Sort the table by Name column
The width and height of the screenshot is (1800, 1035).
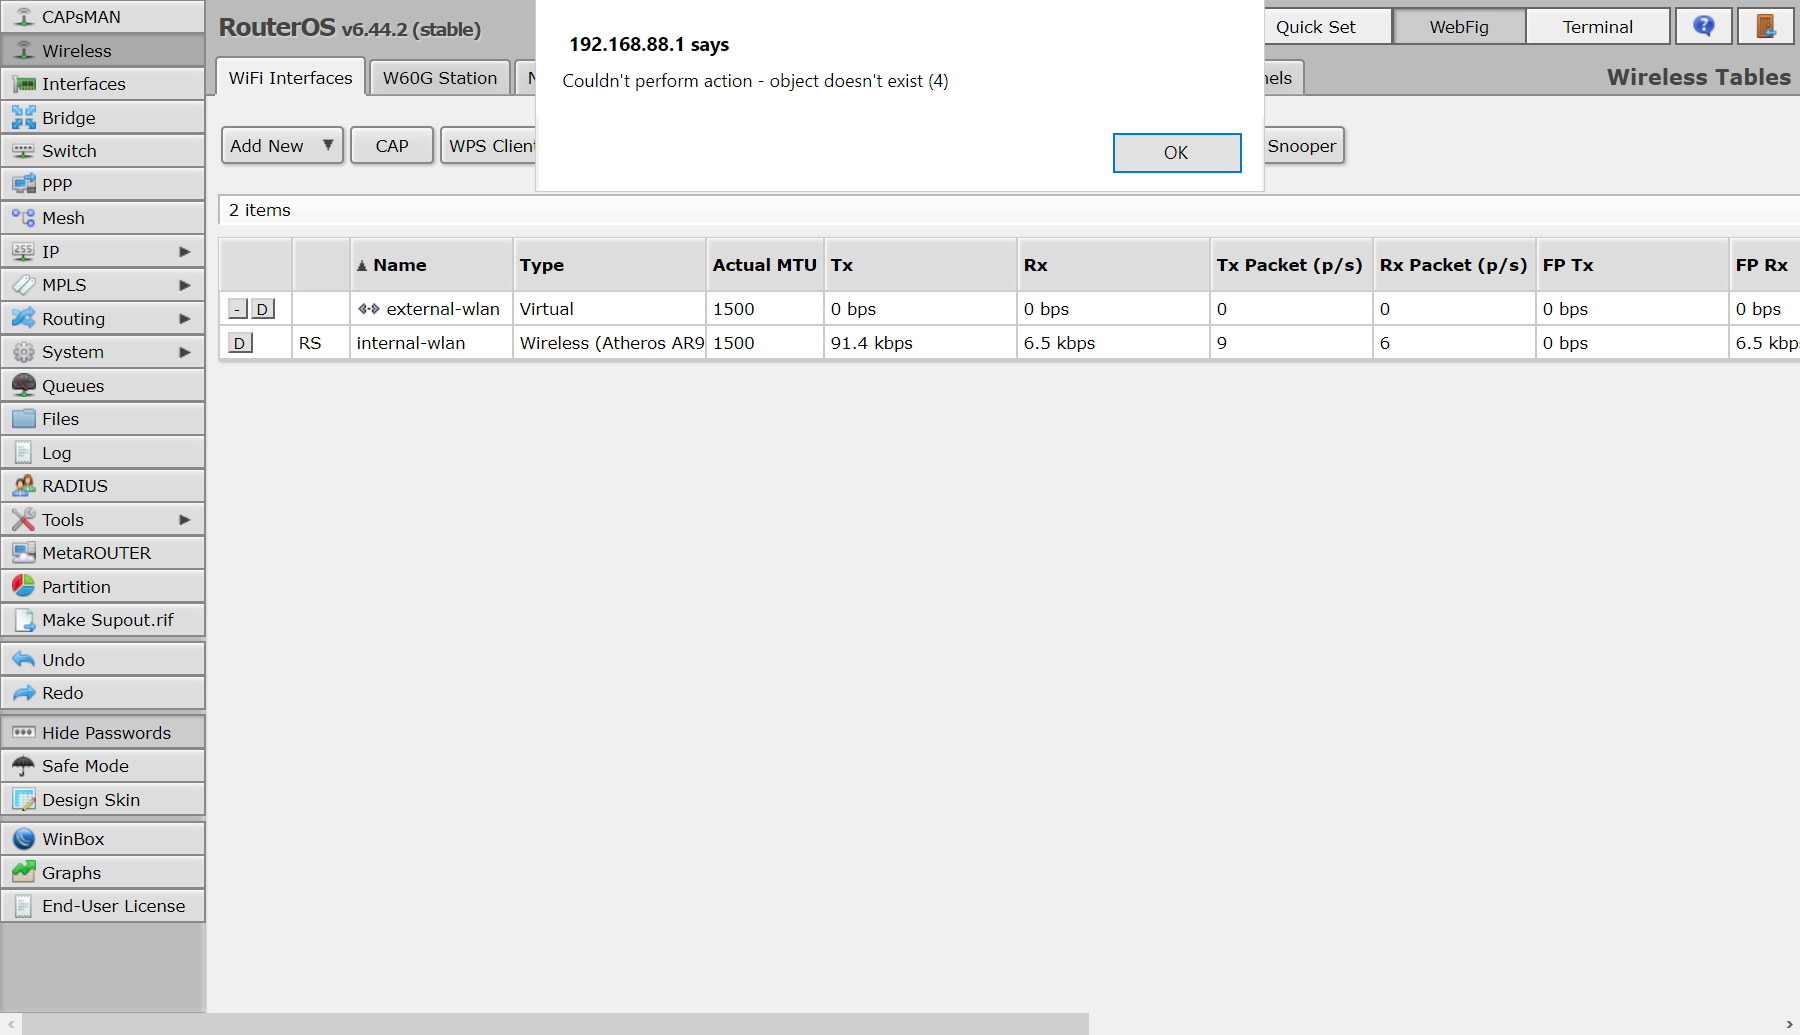point(431,265)
